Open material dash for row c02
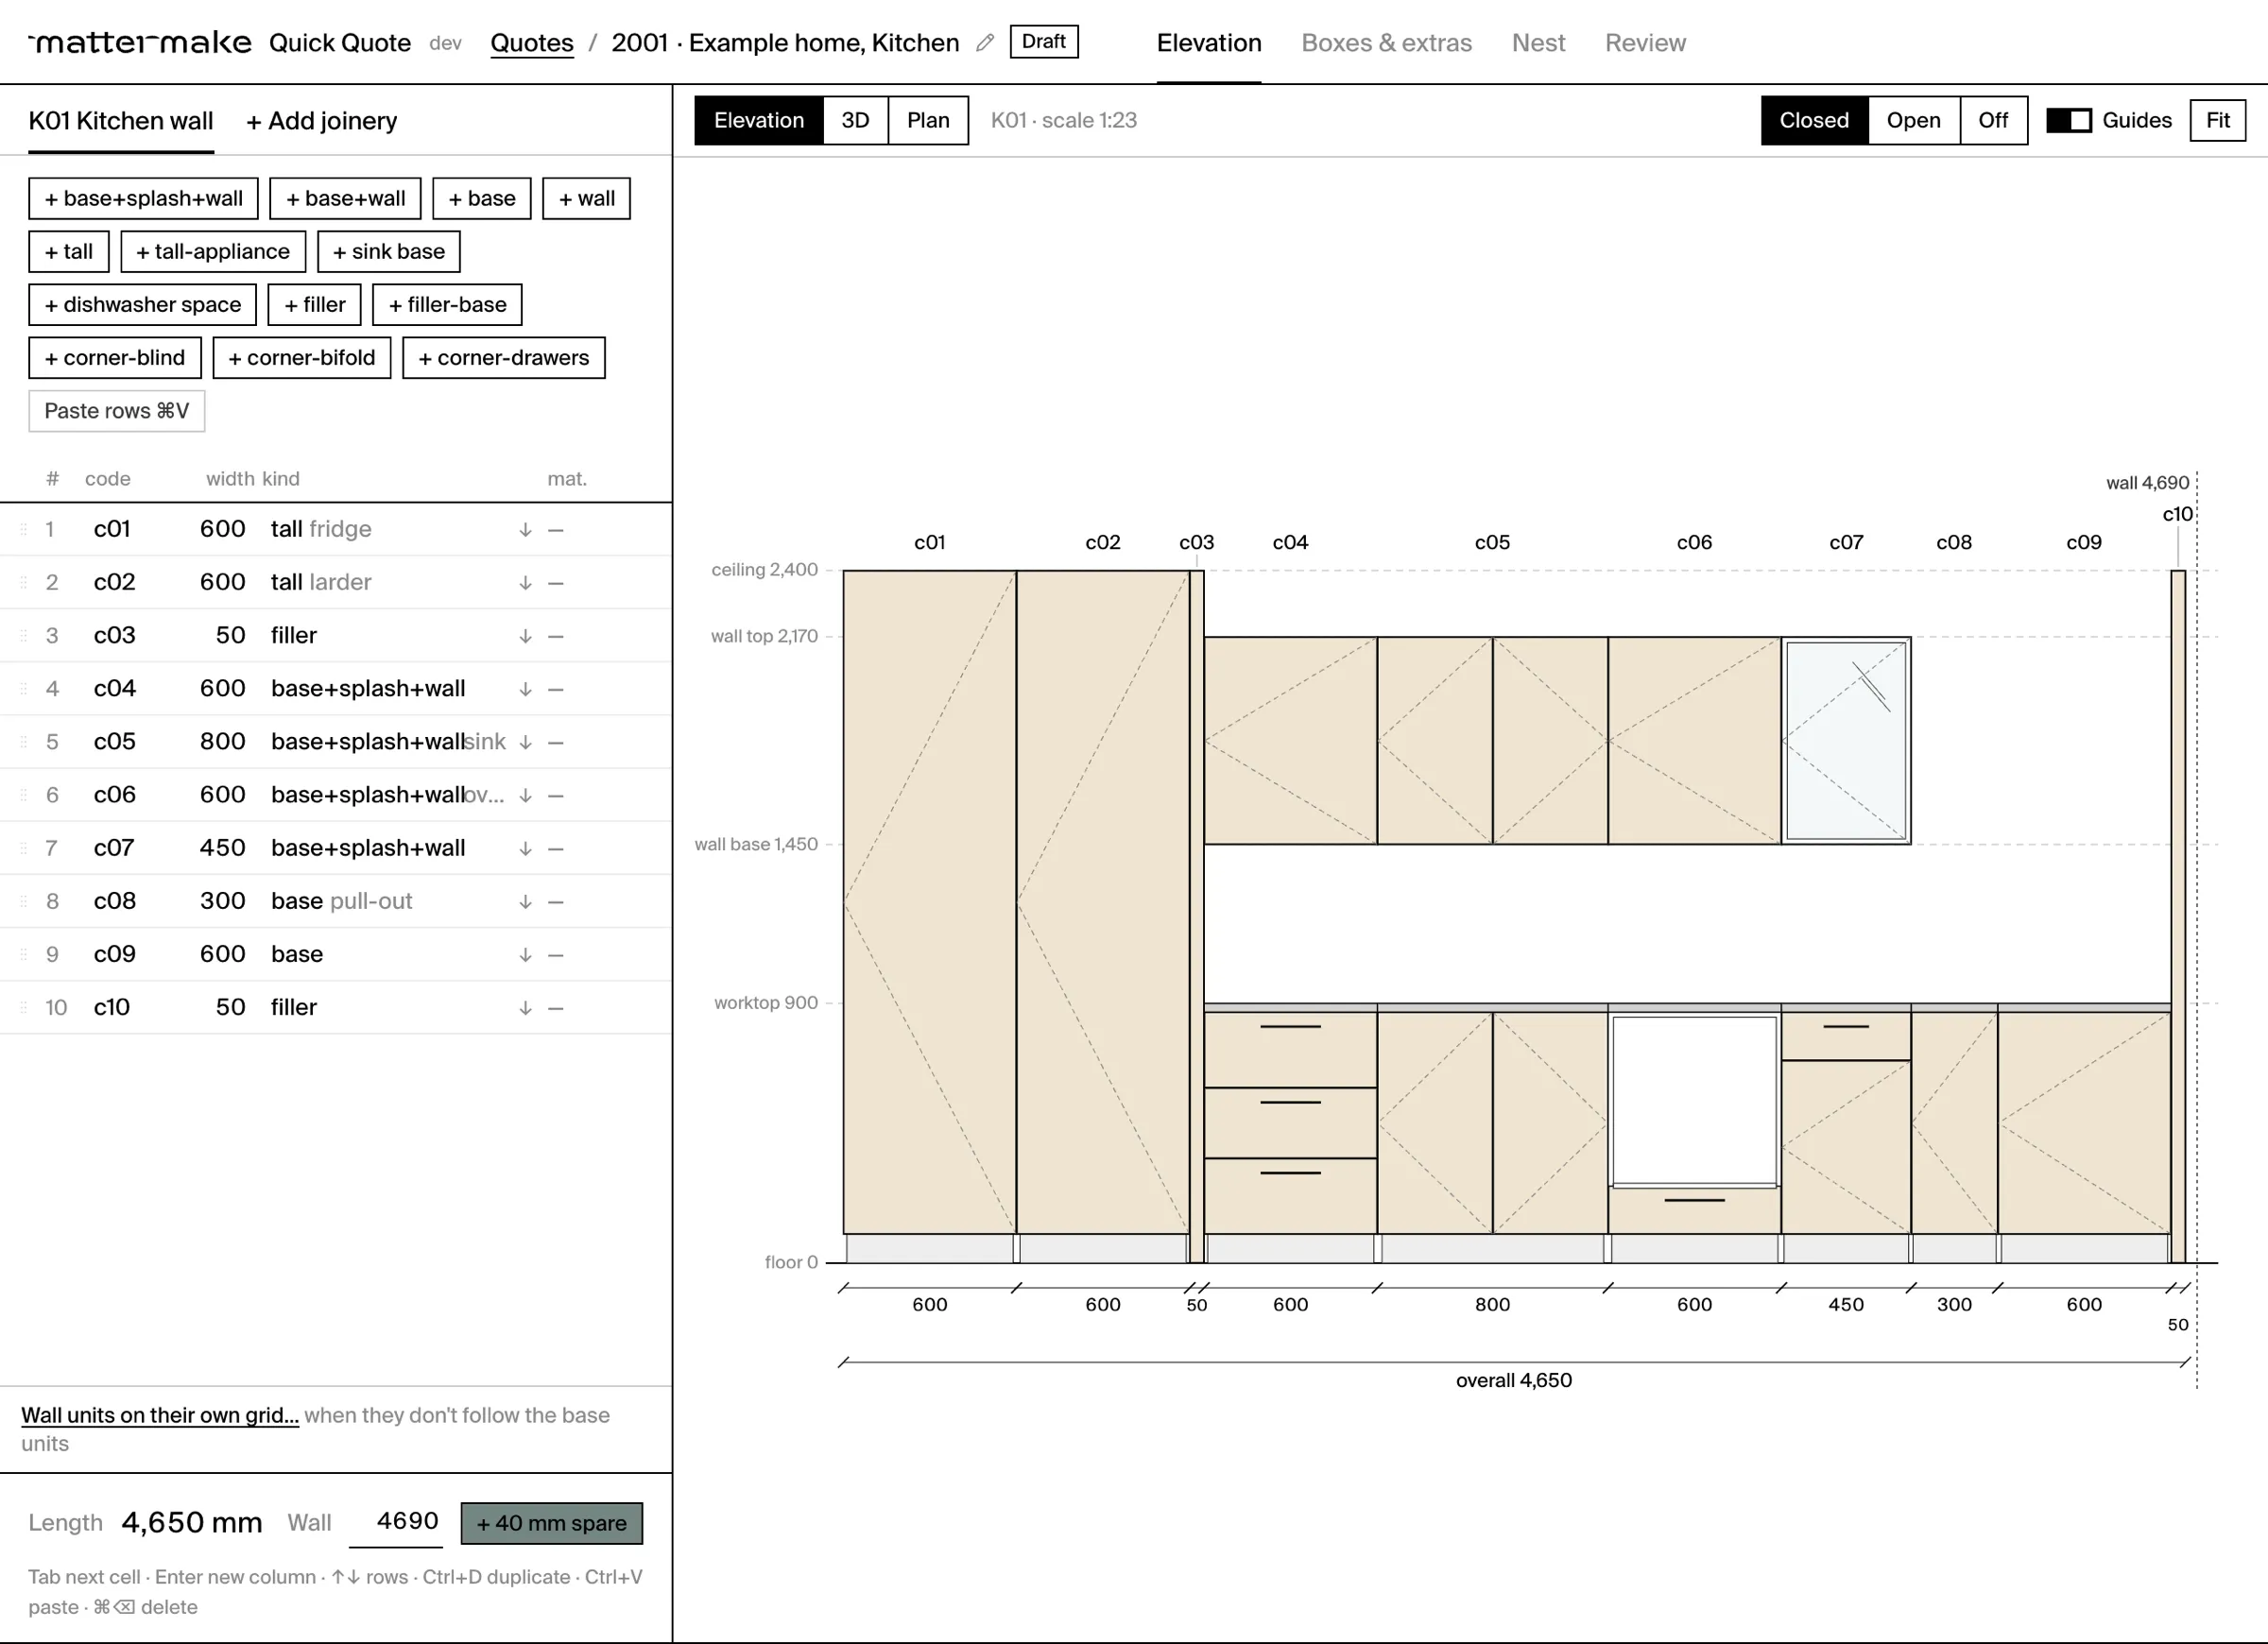The height and width of the screenshot is (1644, 2268). (557, 583)
